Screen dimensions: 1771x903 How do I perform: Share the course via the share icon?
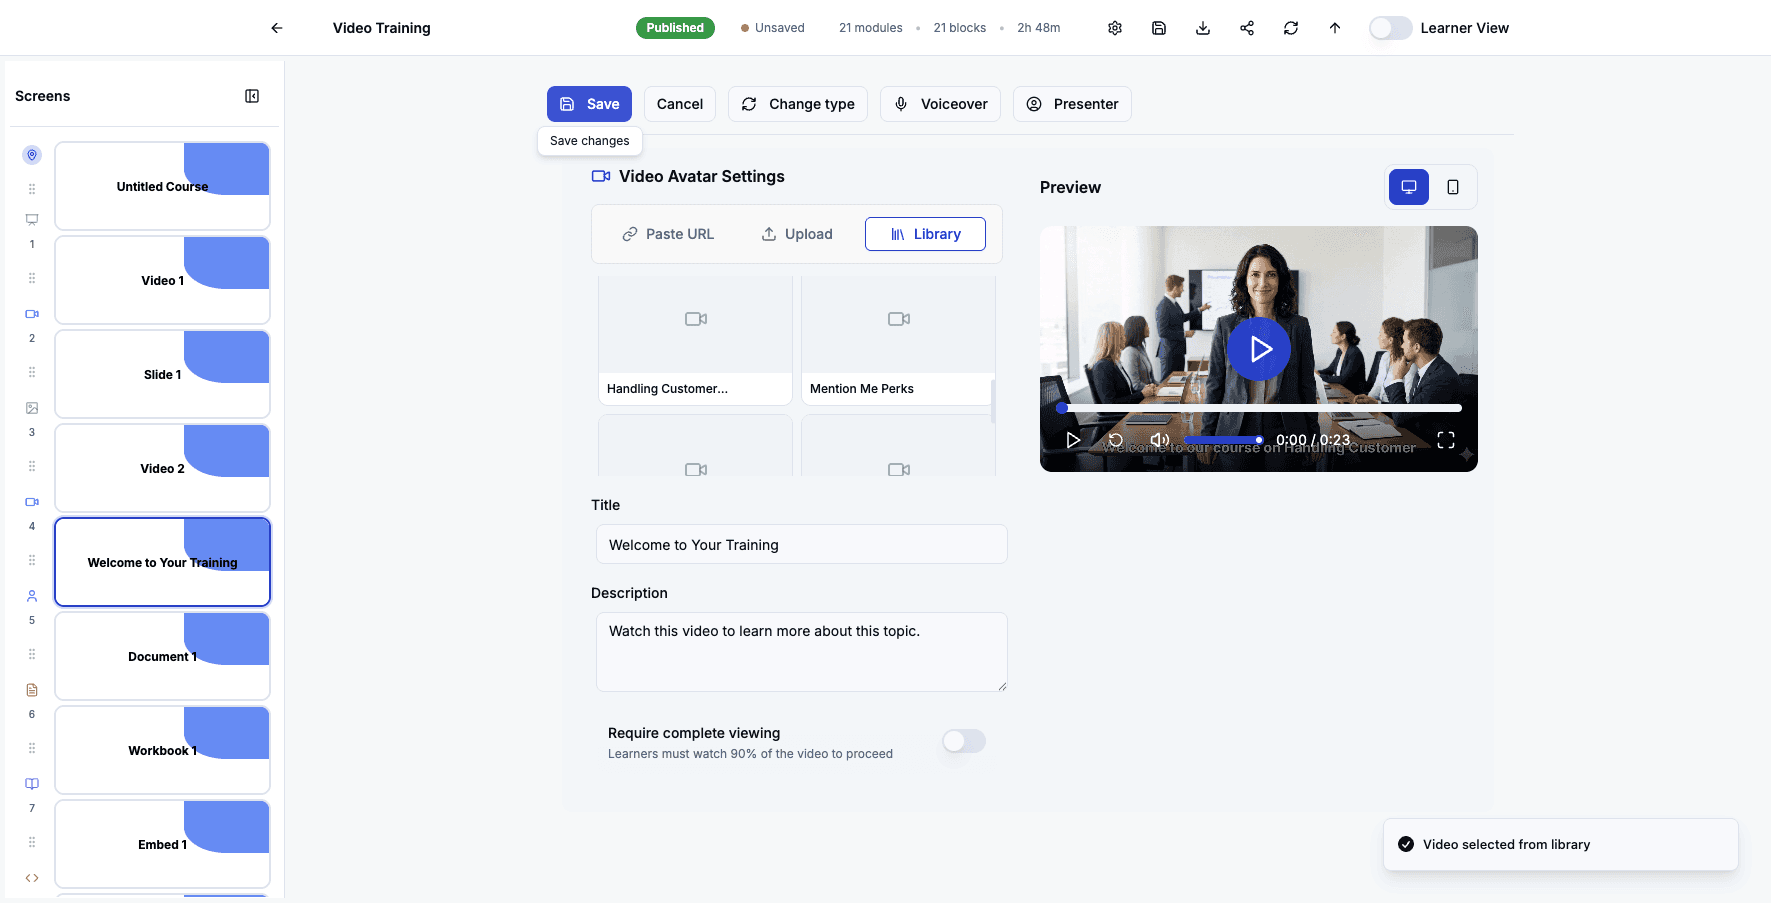tap(1246, 27)
